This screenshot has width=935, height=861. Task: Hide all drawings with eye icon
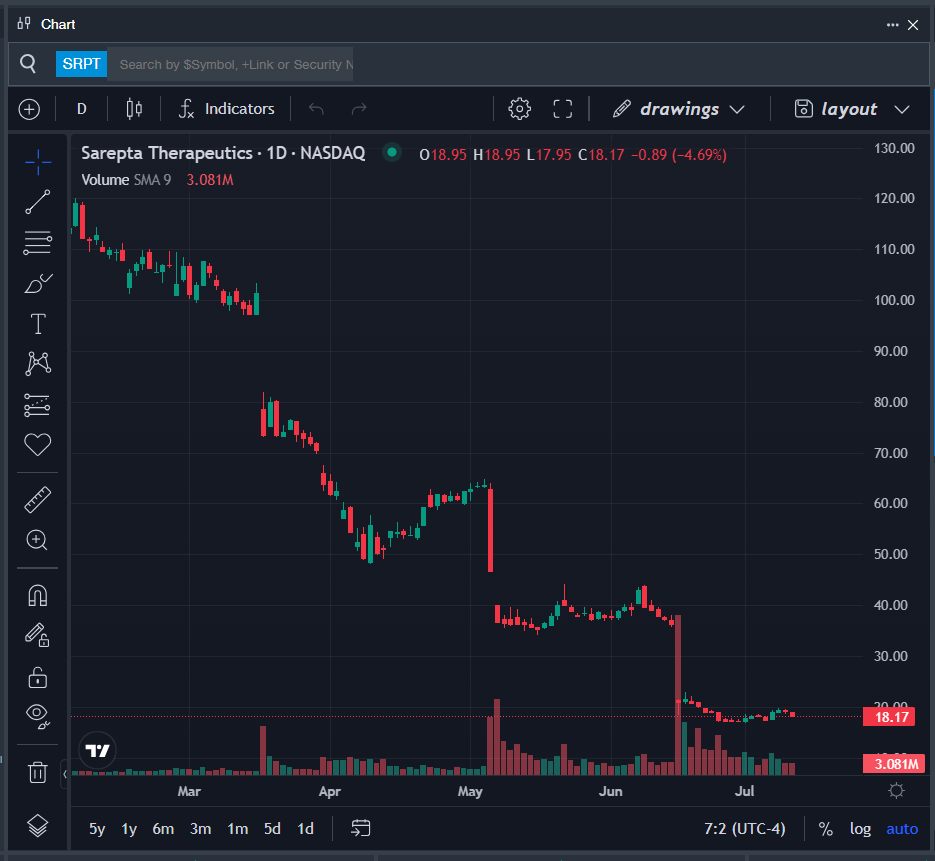click(38, 716)
